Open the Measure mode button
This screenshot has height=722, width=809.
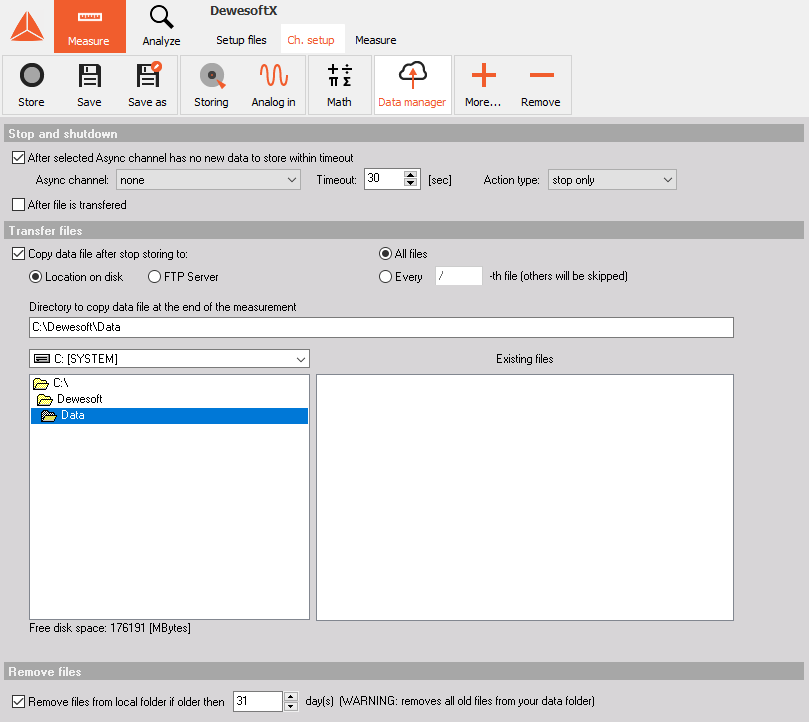coord(89,26)
